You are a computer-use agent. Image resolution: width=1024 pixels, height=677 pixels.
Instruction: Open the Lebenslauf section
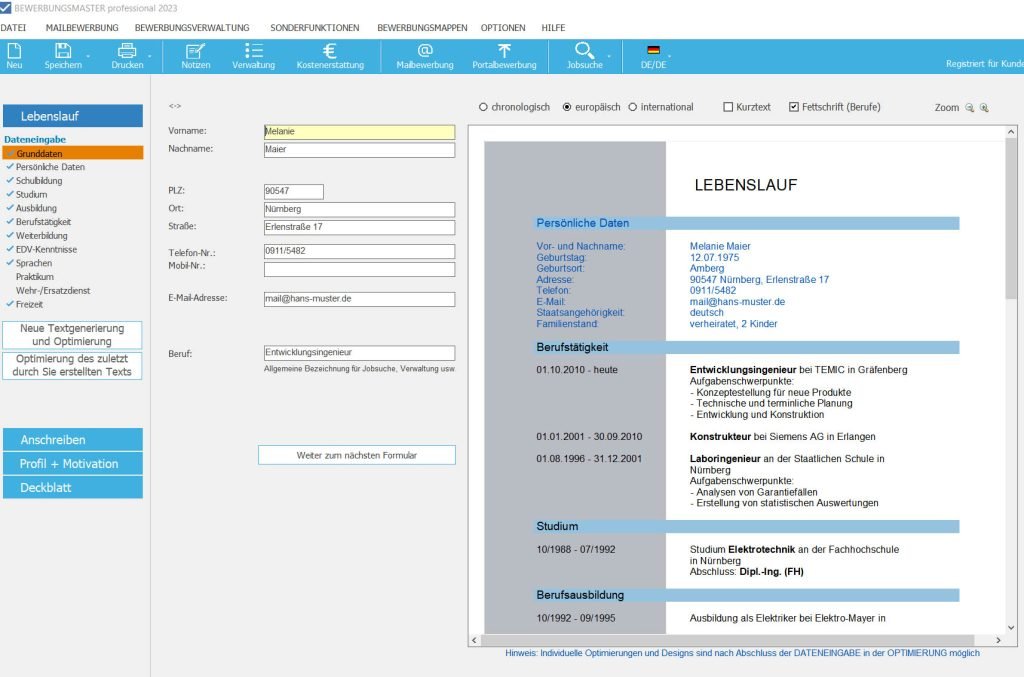72,116
